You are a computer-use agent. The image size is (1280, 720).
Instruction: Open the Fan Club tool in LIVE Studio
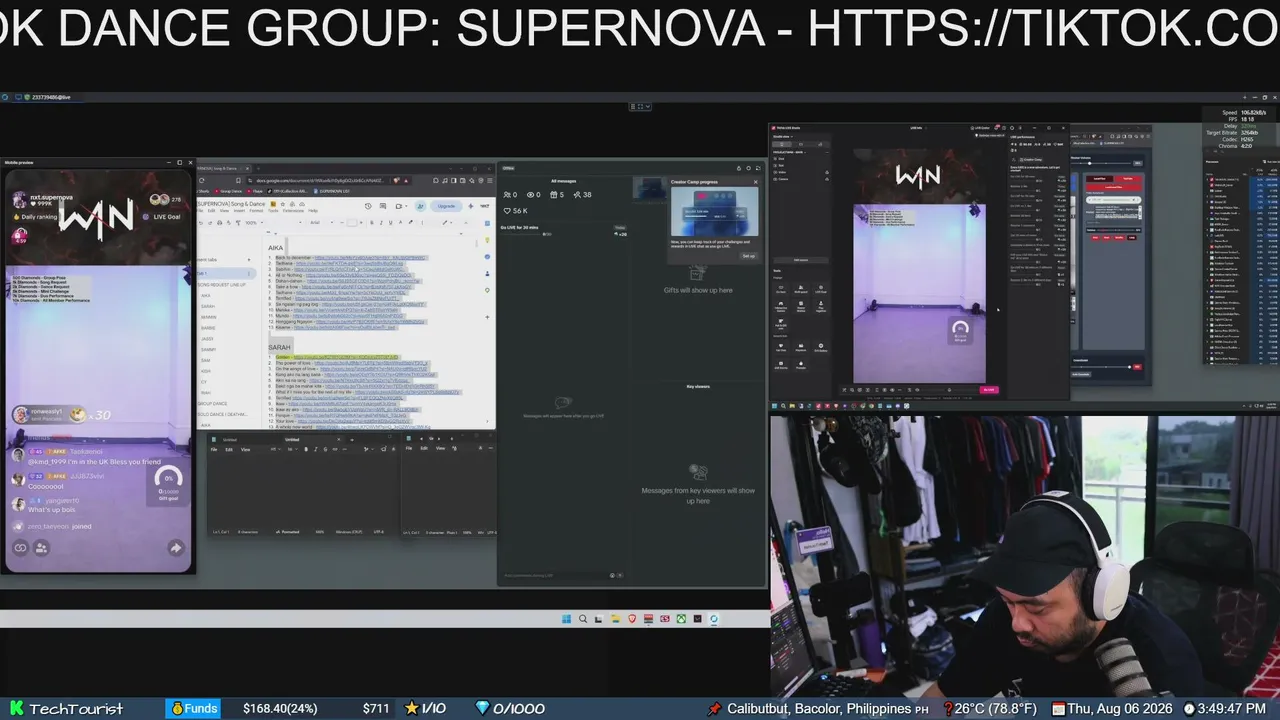(x=781, y=347)
